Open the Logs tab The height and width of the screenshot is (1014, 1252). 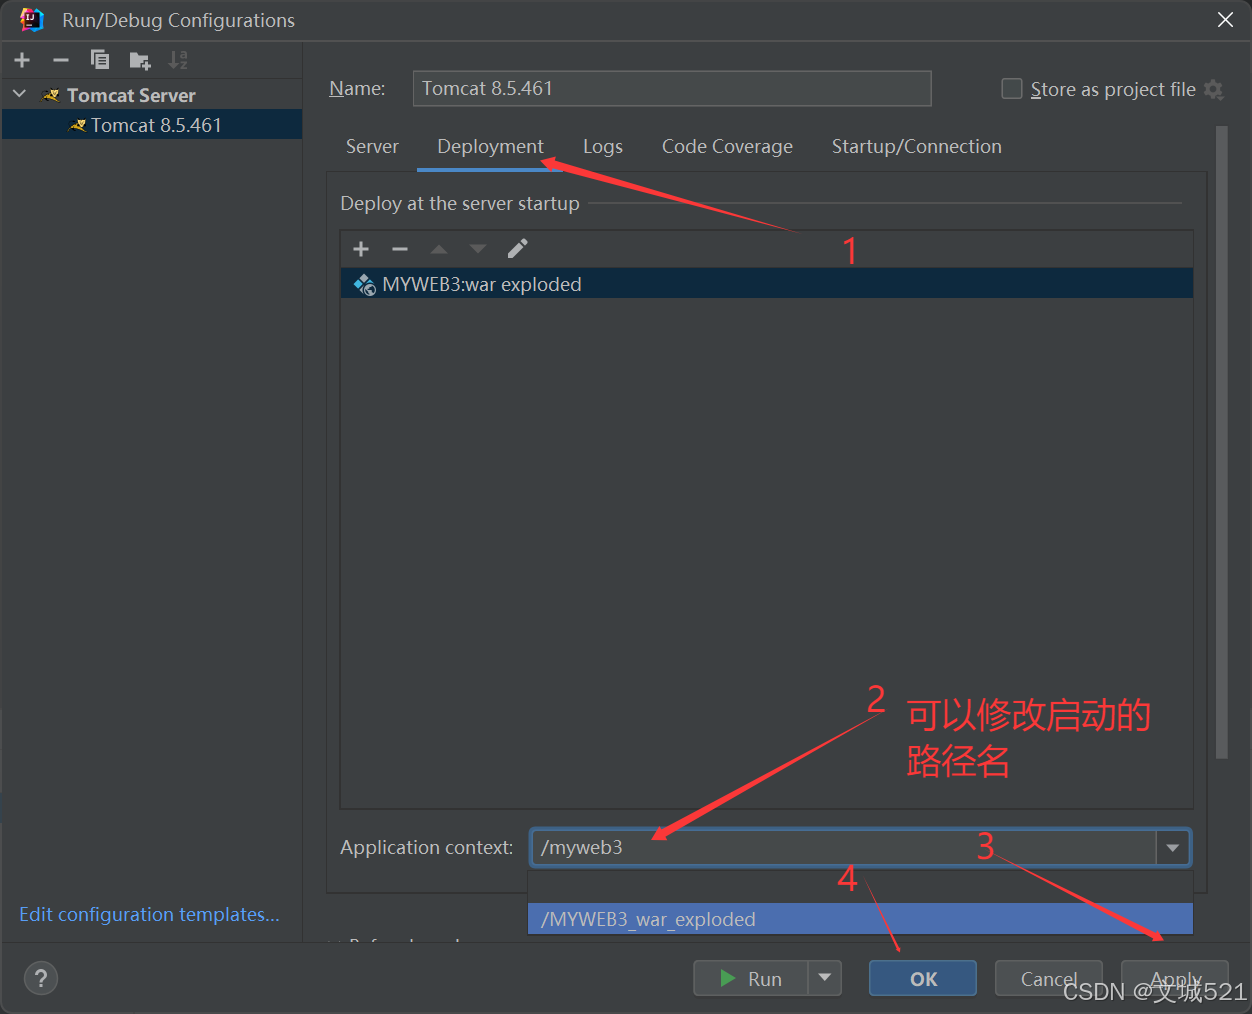603,146
